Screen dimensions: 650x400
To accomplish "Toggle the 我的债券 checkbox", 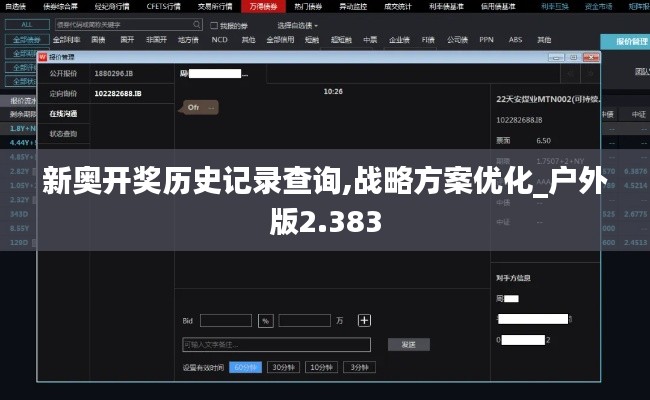I will click(x=216, y=25).
